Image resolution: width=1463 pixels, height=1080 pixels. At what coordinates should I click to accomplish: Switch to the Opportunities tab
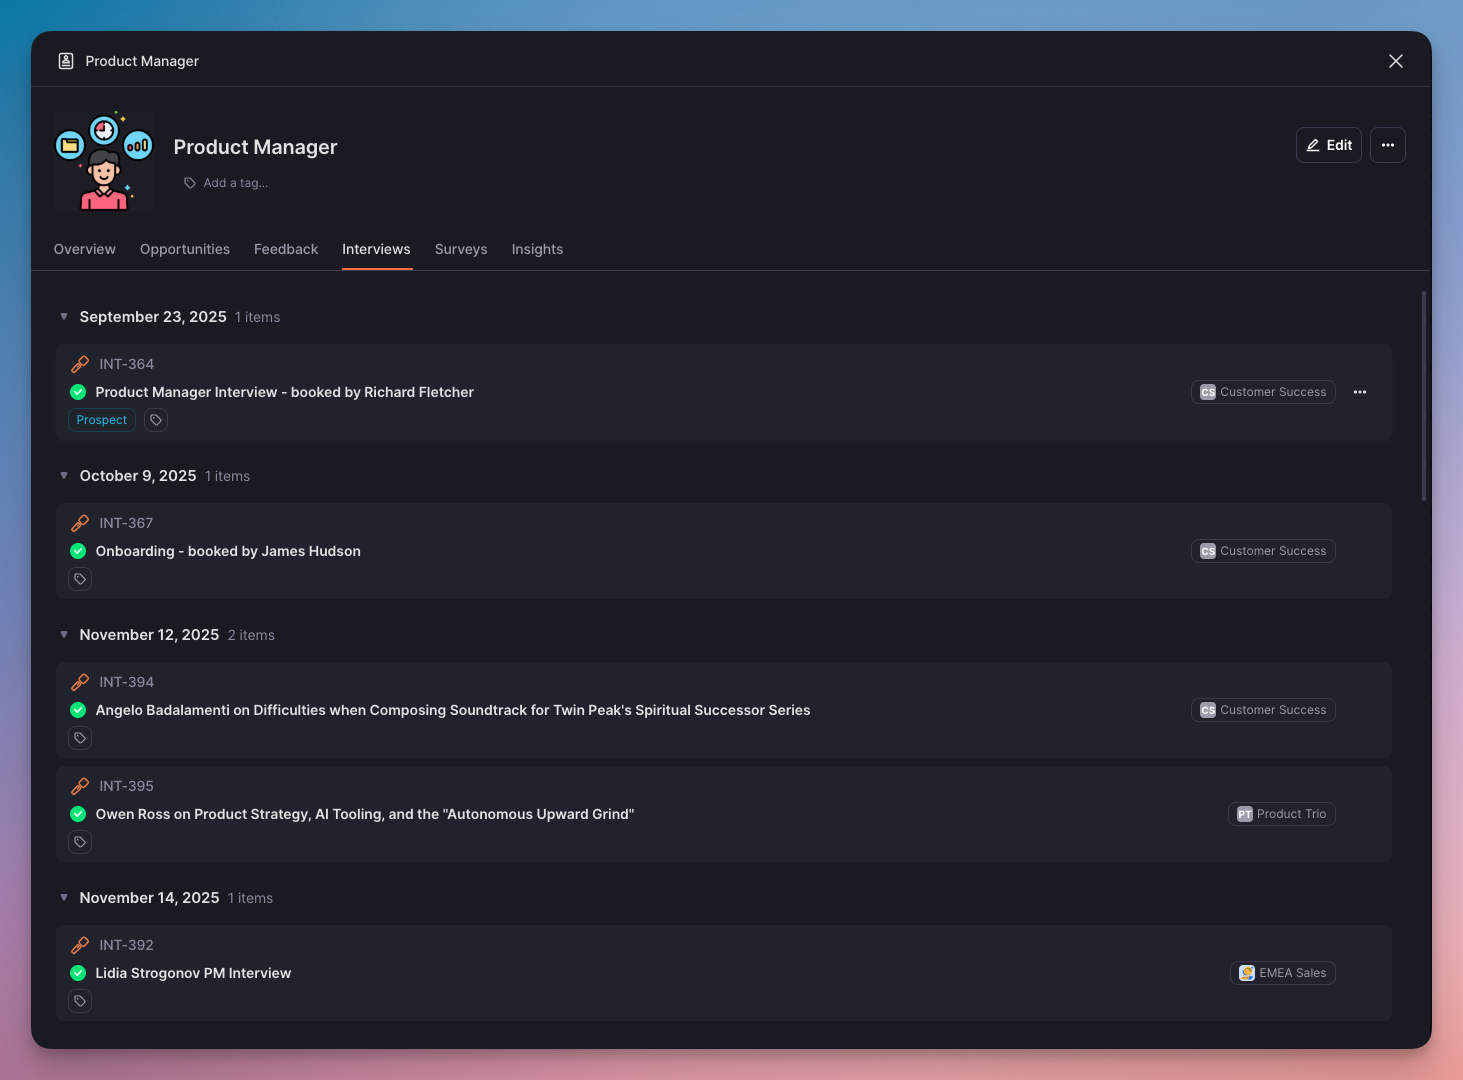click(x=185, y=249)
